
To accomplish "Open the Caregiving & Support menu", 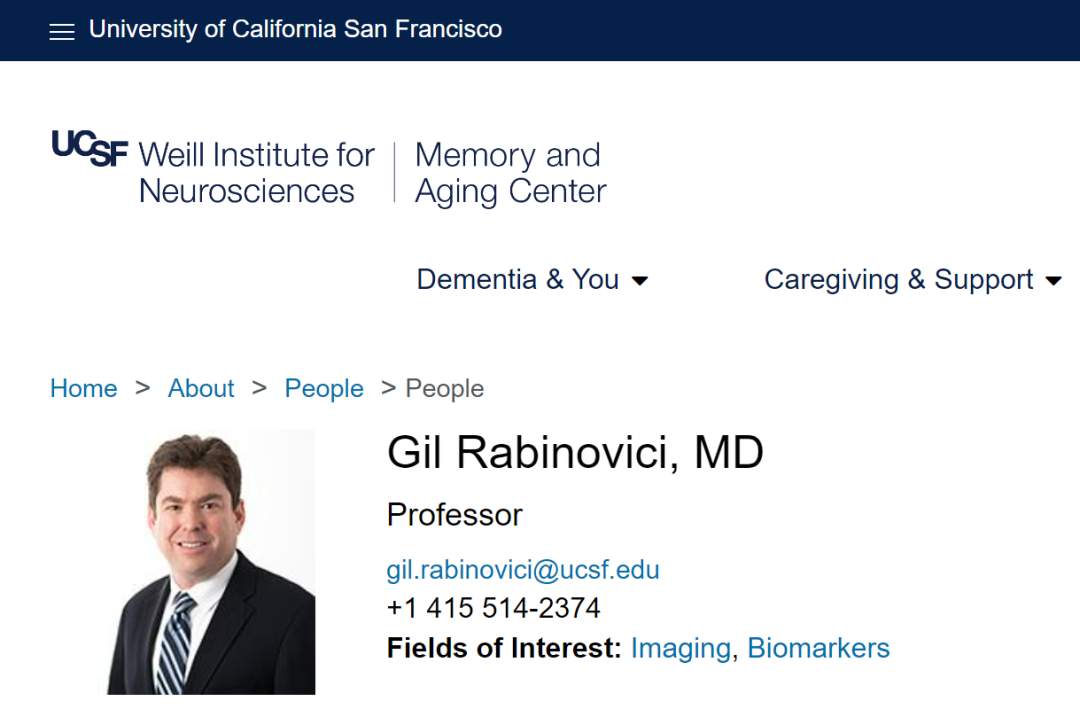I will [x=898, y=280].
